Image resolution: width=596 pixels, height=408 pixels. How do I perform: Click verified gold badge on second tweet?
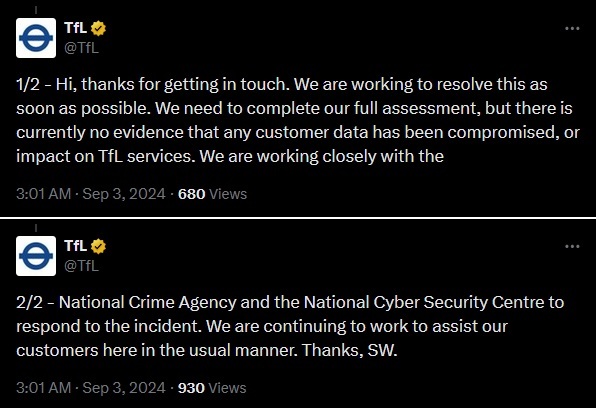pyautogui.click(x=98, y=246)
